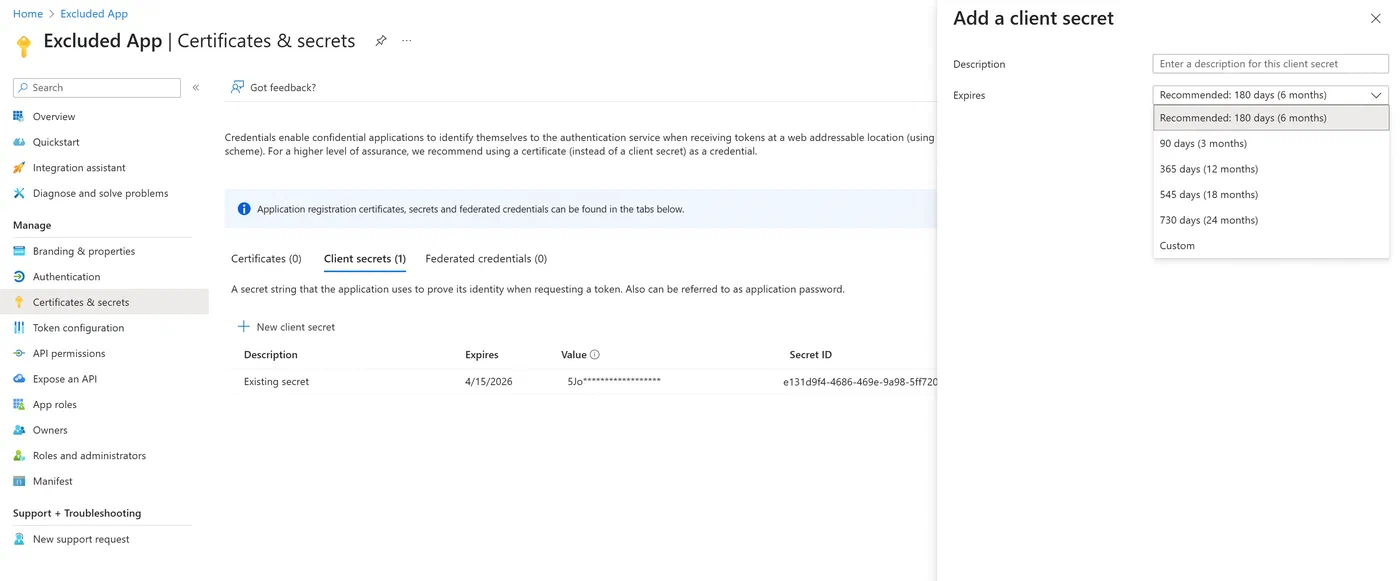Click the Branding & properties icon
Image resolution: width=1400 pixels, height=581 pixels.
[19, 251]
